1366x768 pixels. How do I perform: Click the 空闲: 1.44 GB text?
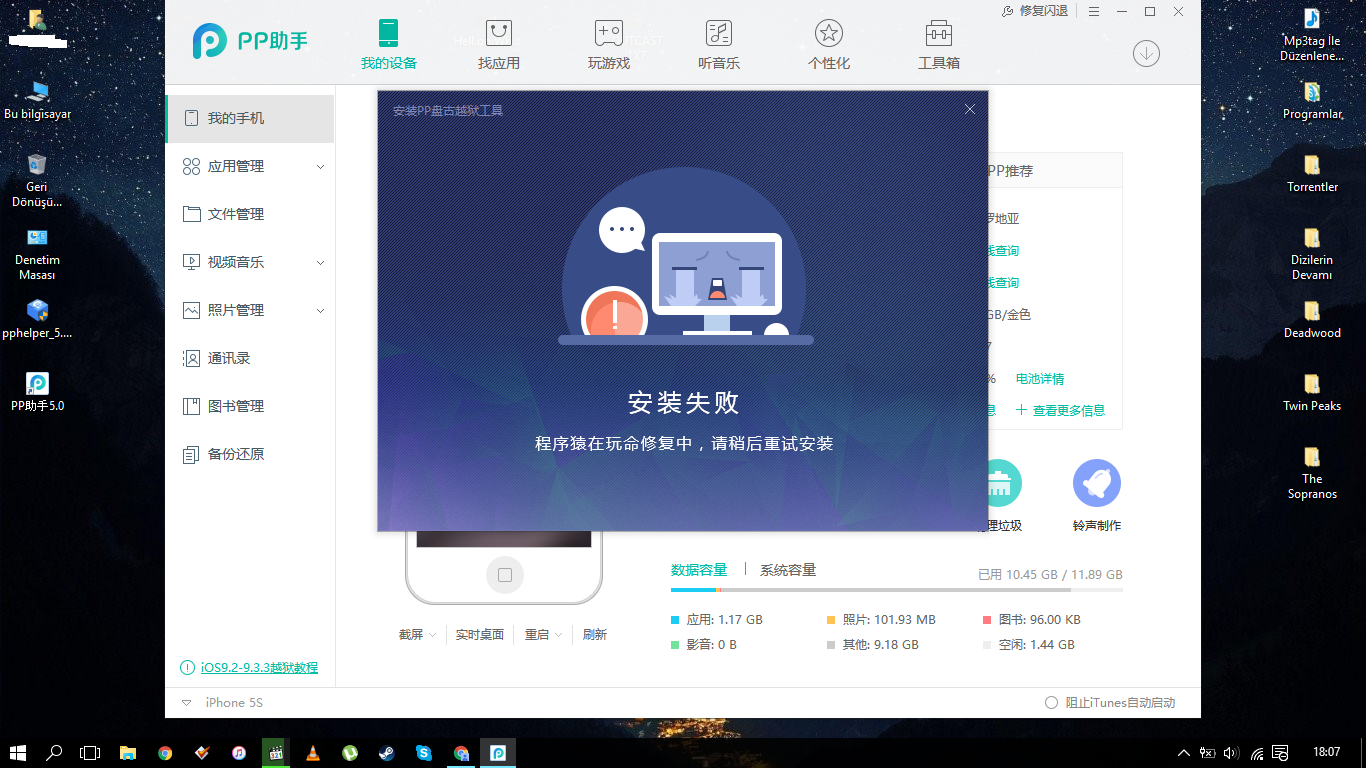click(1036, 645)
